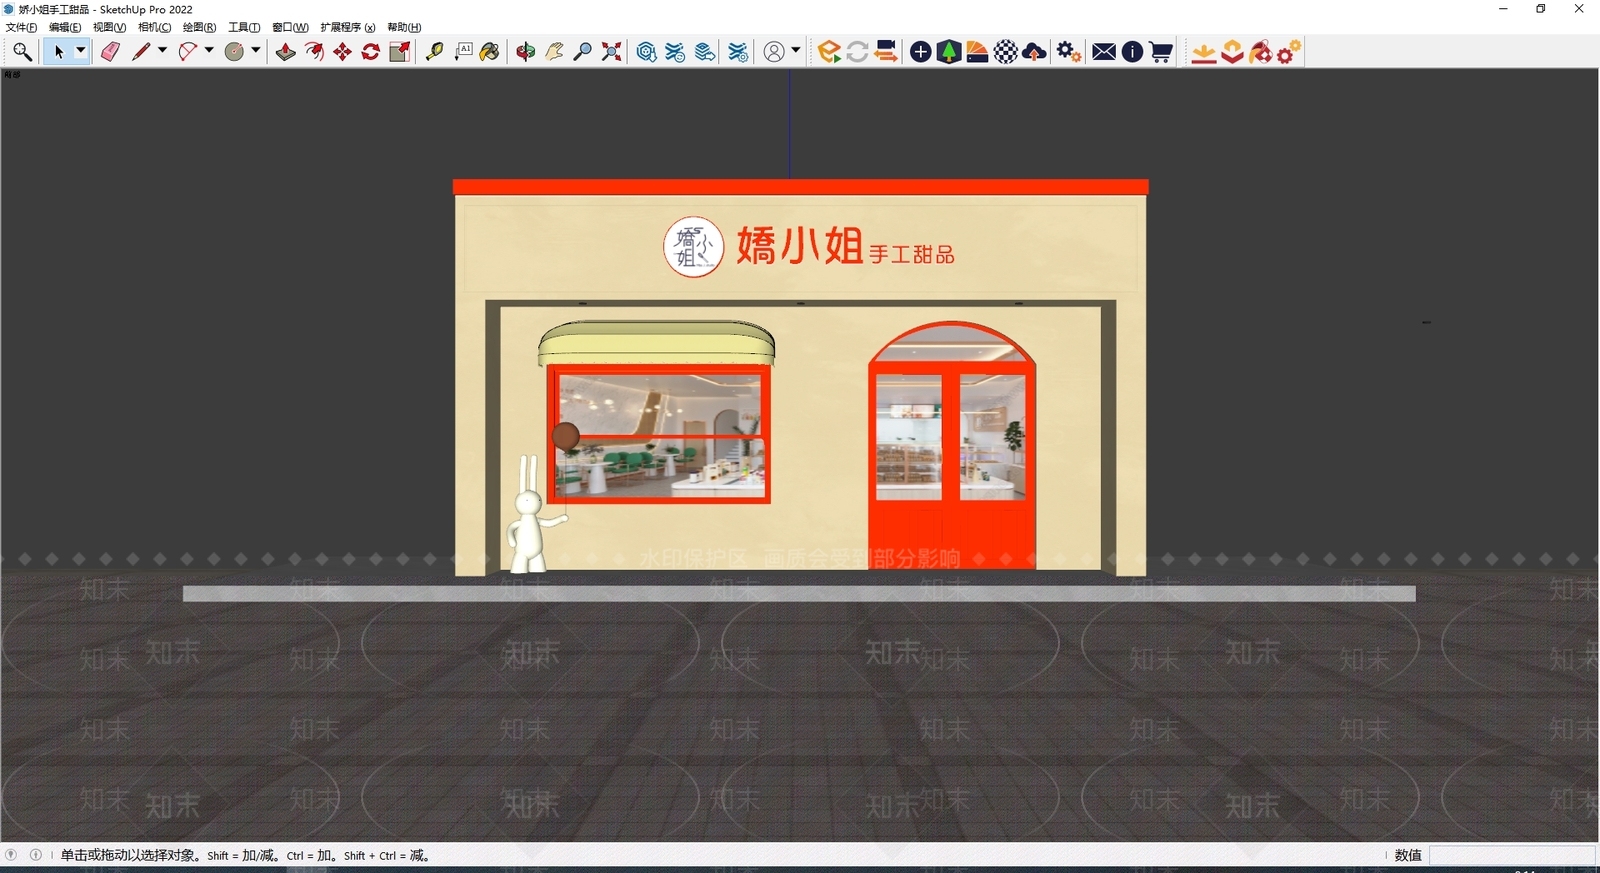Expand the Arc tool dropdown arrow
Screen dimensions: 1600x873
[x=209, y=51]
